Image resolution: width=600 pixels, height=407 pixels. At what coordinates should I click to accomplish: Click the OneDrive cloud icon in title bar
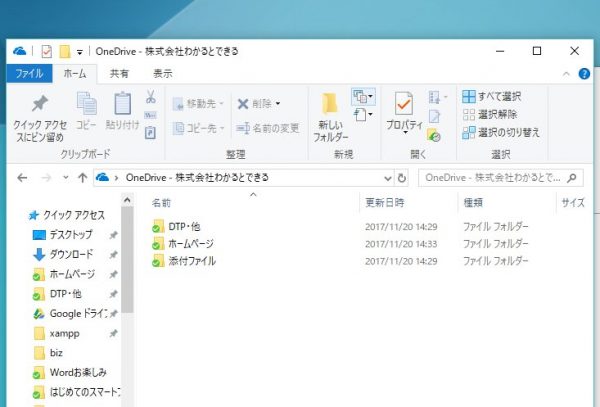click(19, 51)
